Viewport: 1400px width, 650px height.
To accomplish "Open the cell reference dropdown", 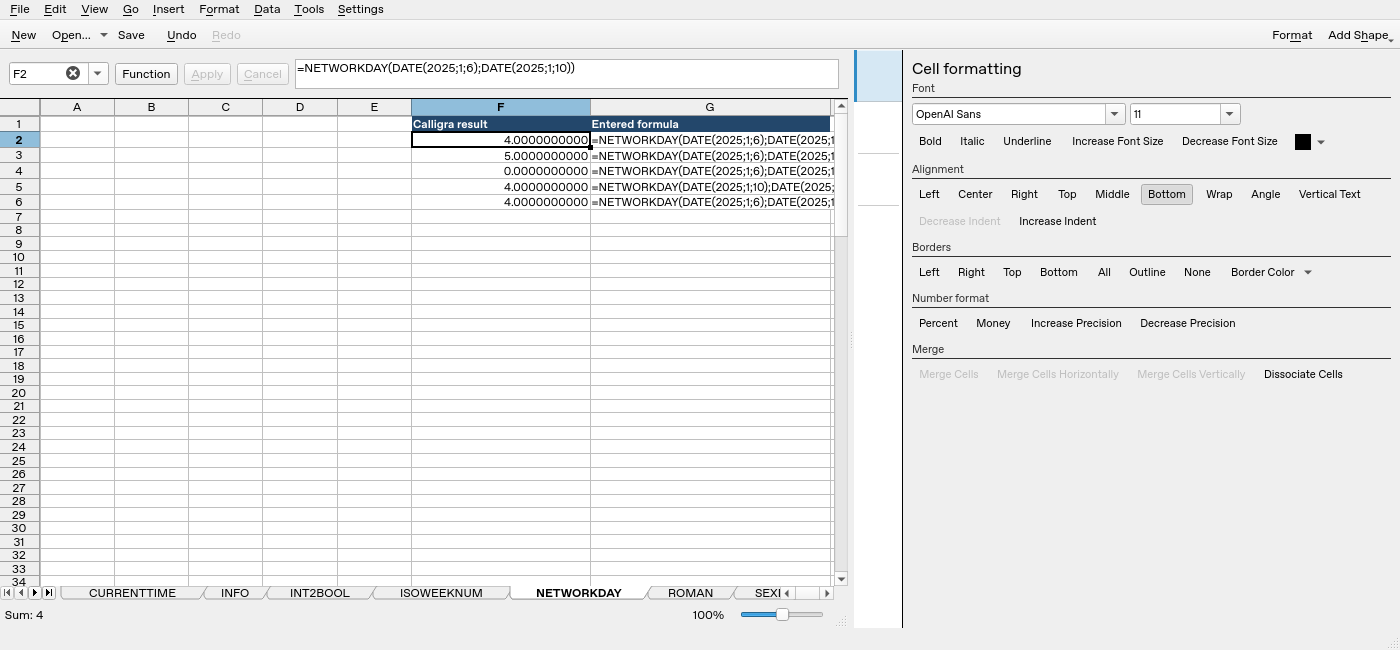I will pos(98,73).
